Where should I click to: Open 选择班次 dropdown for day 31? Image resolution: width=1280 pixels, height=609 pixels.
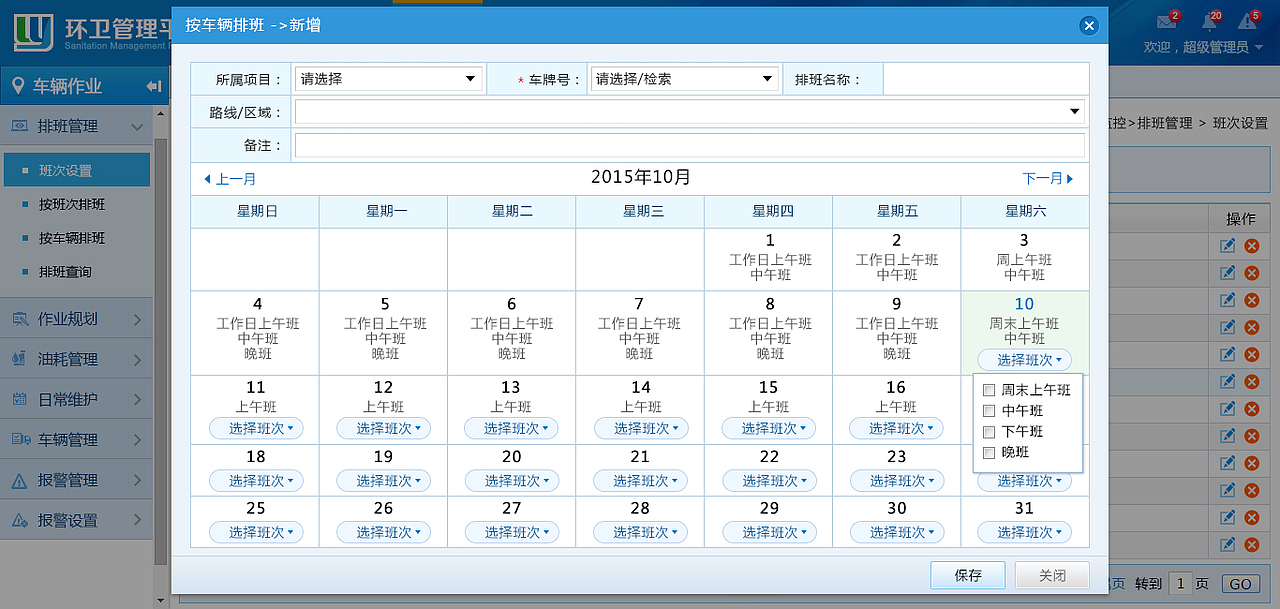[1024, 533]
